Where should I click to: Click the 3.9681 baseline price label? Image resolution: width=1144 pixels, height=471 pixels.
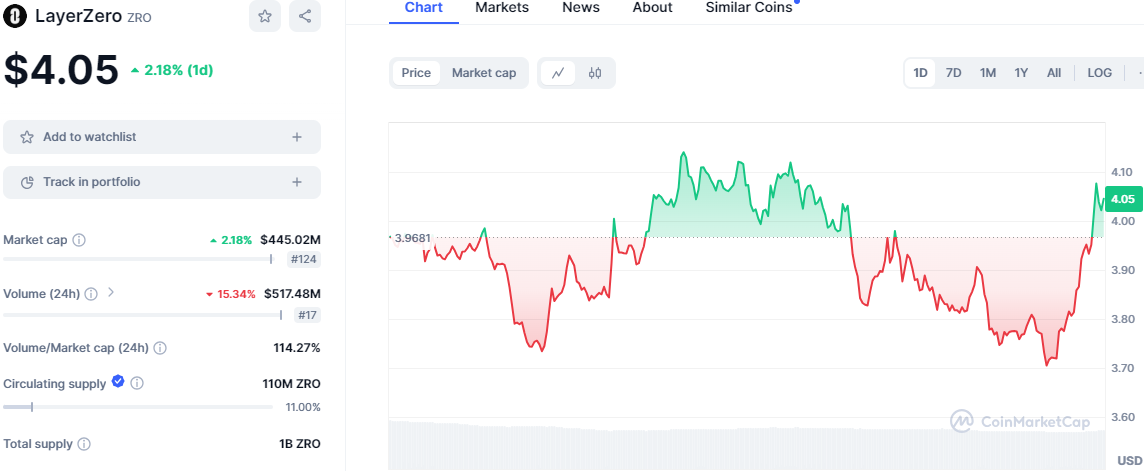tap(411, 238)
